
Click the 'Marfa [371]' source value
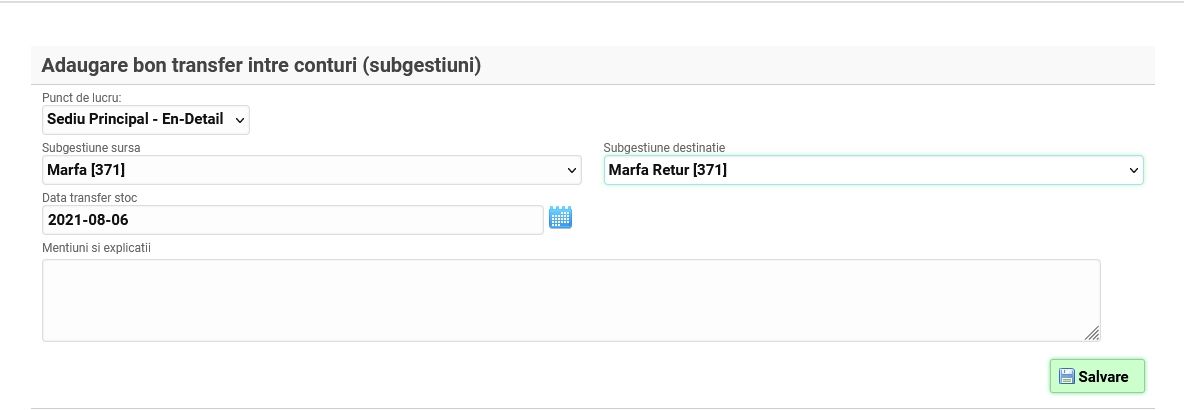click(86, 170)
